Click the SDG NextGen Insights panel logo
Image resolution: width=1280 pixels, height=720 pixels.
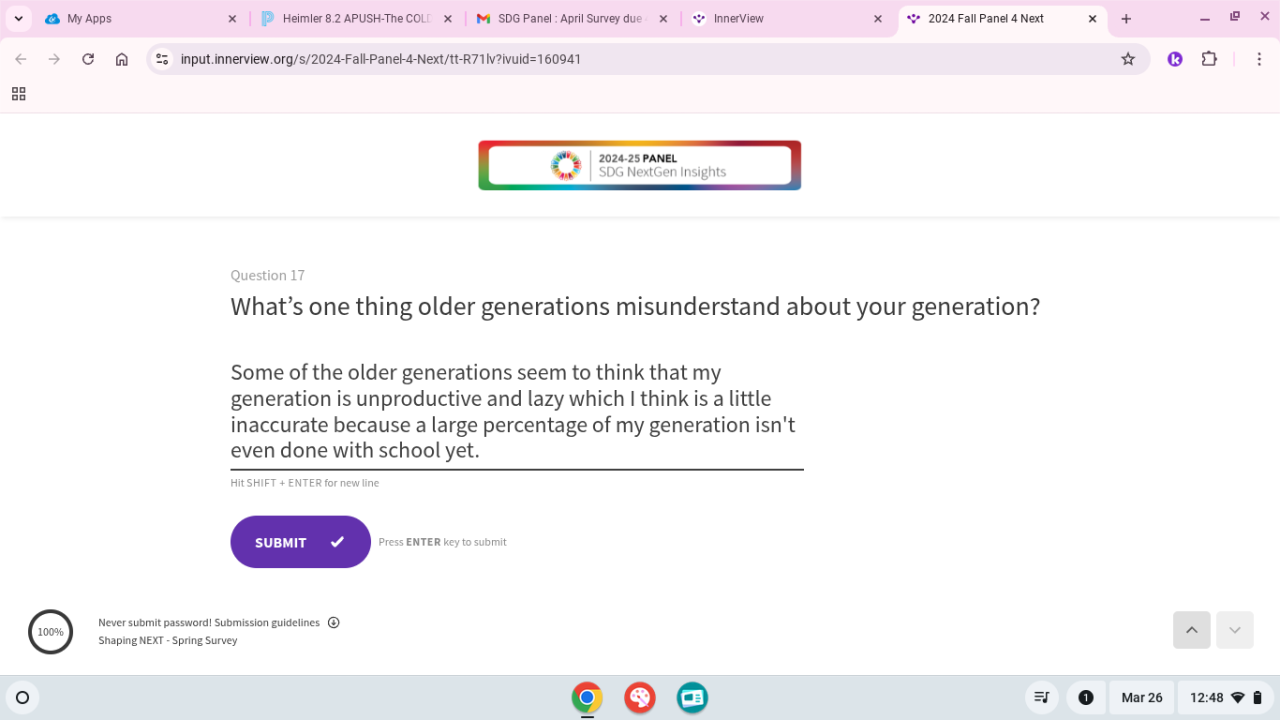640,165
